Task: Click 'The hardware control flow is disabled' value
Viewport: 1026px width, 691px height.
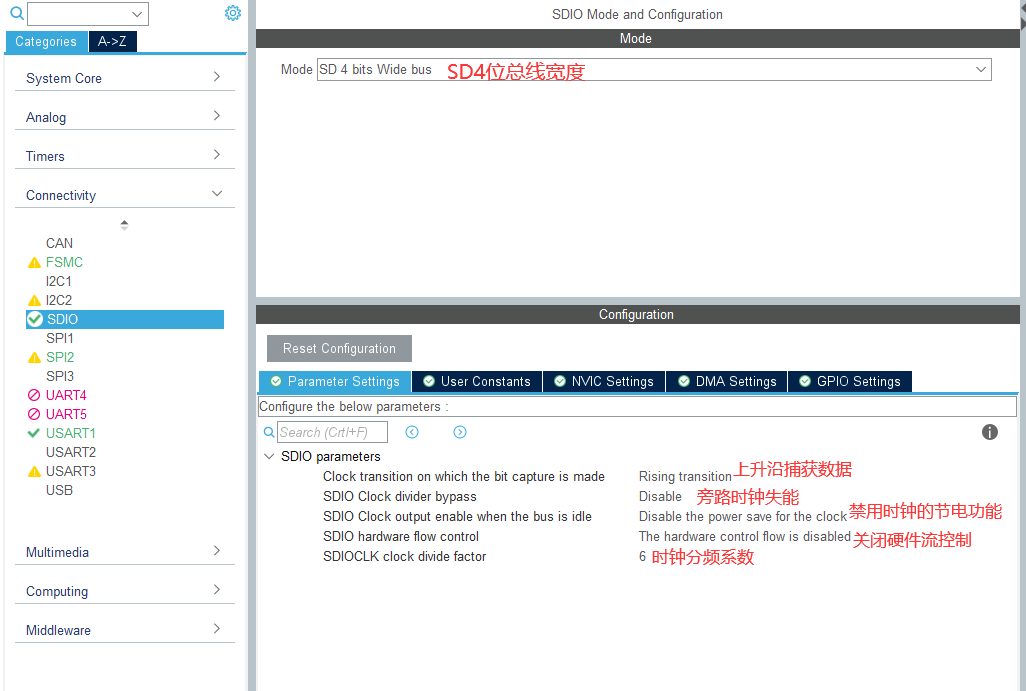Action: [x=744, y=537]
